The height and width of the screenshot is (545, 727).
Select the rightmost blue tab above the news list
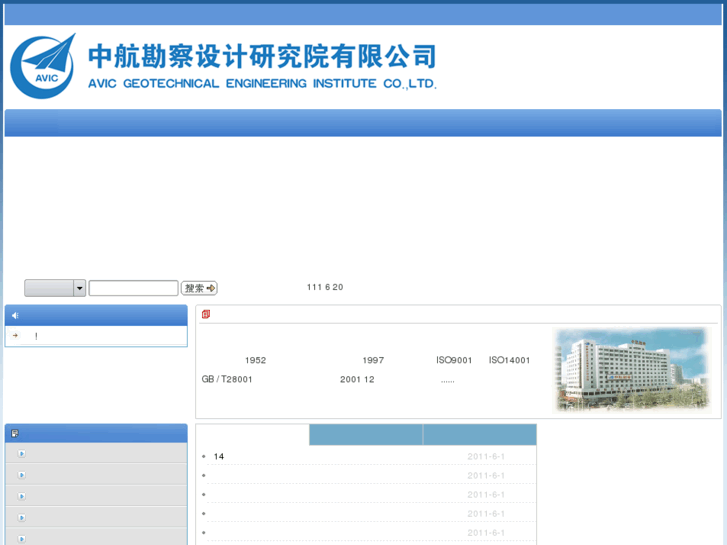(x=480, y=435)
